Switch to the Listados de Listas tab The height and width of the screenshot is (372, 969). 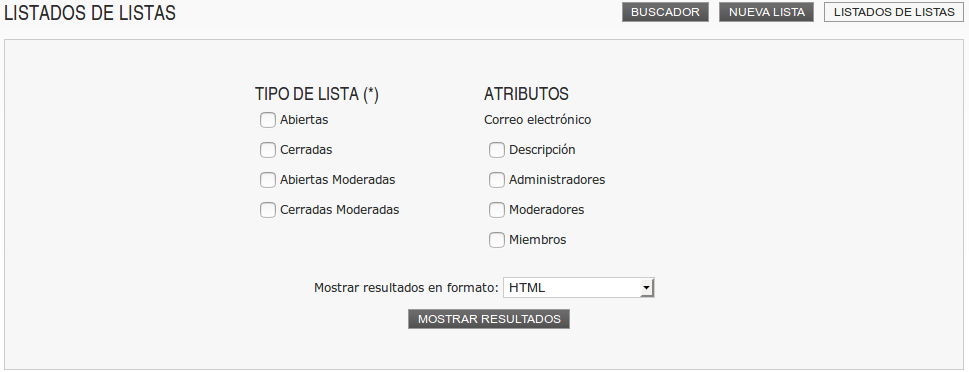pos(894,12)
